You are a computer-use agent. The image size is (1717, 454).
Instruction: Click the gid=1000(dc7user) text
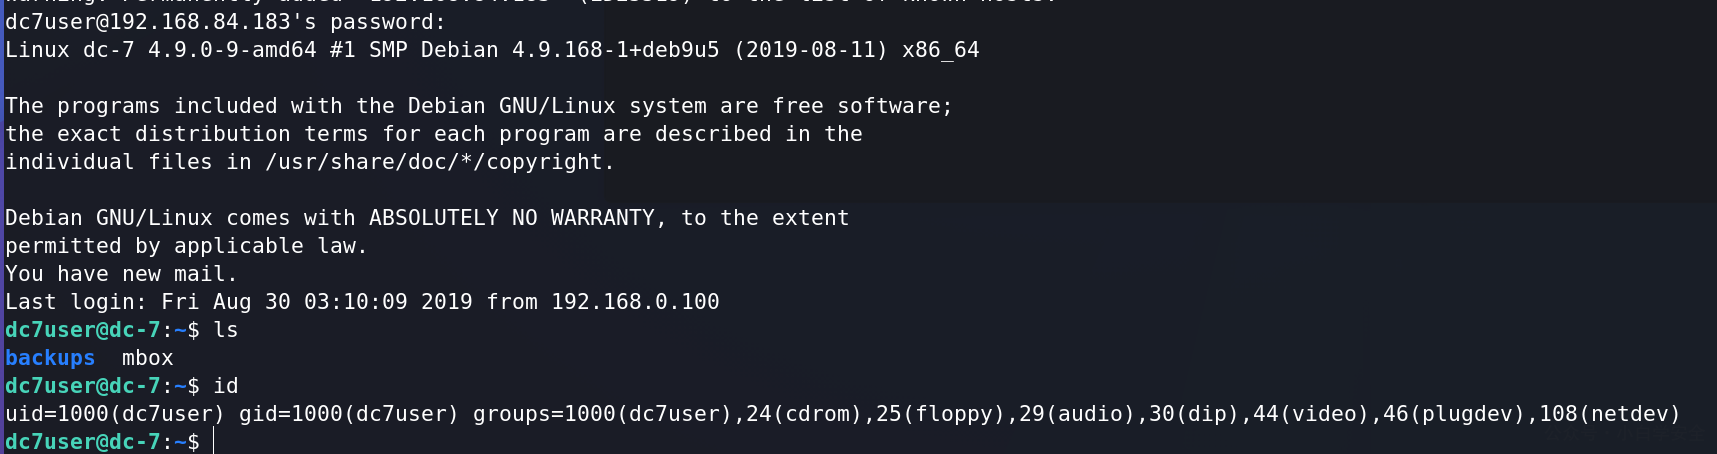[x=349, y=414]
